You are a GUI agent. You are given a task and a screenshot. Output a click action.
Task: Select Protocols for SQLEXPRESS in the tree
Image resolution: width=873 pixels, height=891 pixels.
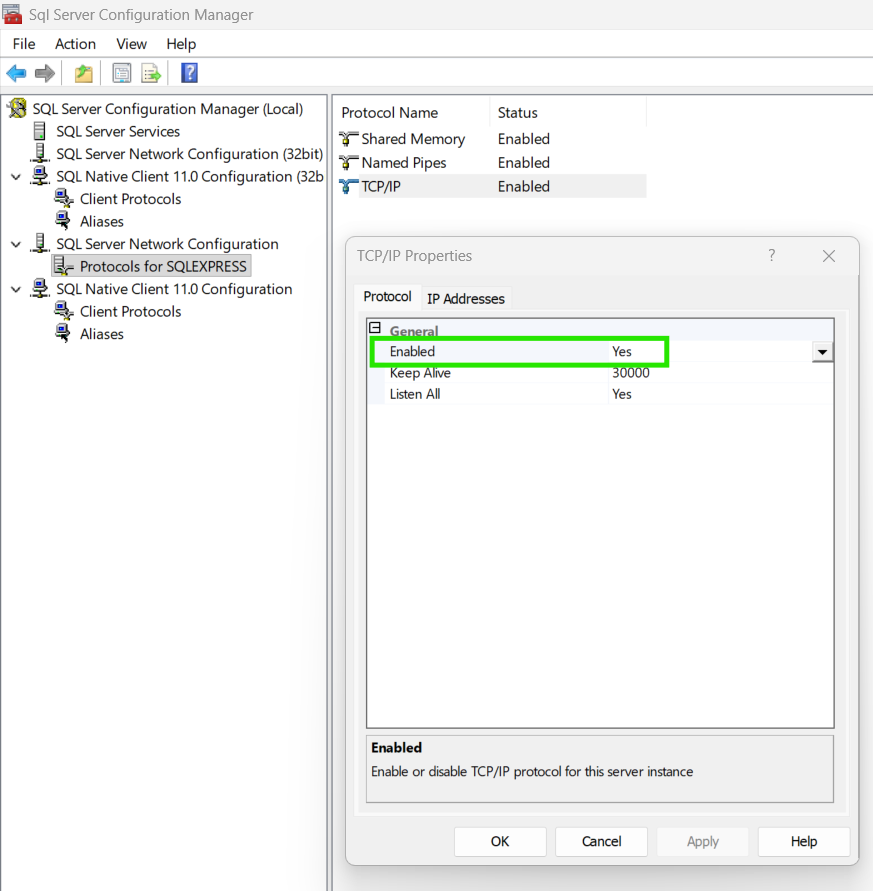coord(160,266)
